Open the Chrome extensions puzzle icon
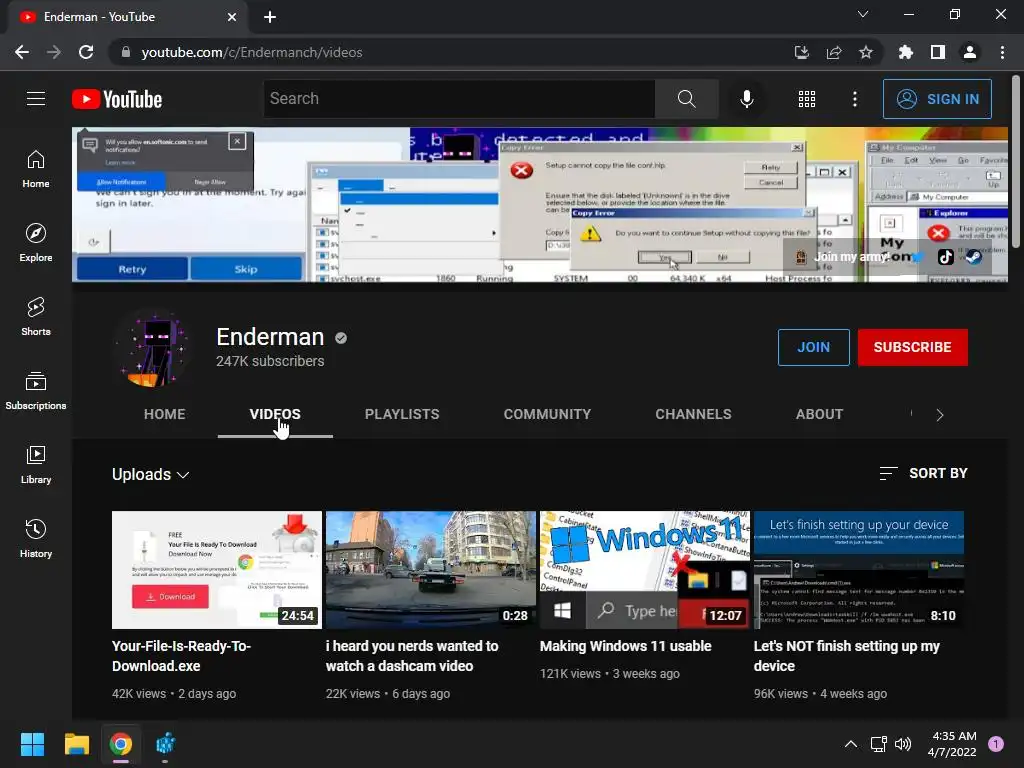The width and height of the screenshot is (1024, 768). [x=906, y=52]
